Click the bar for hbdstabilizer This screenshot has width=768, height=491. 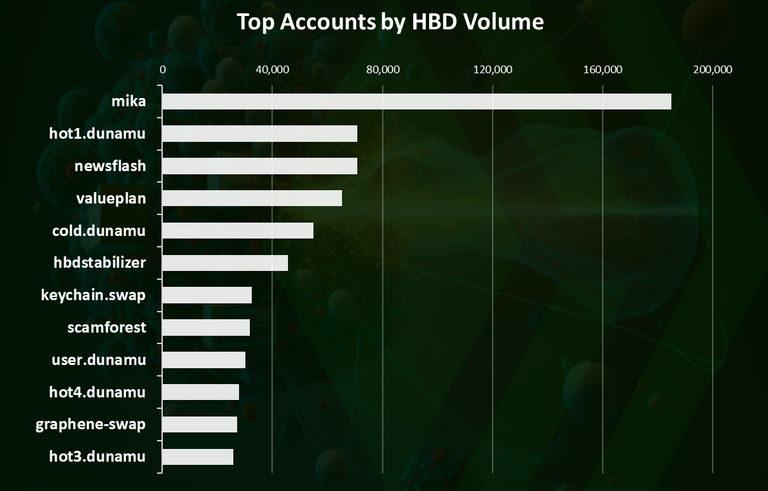tap(225, 263)
